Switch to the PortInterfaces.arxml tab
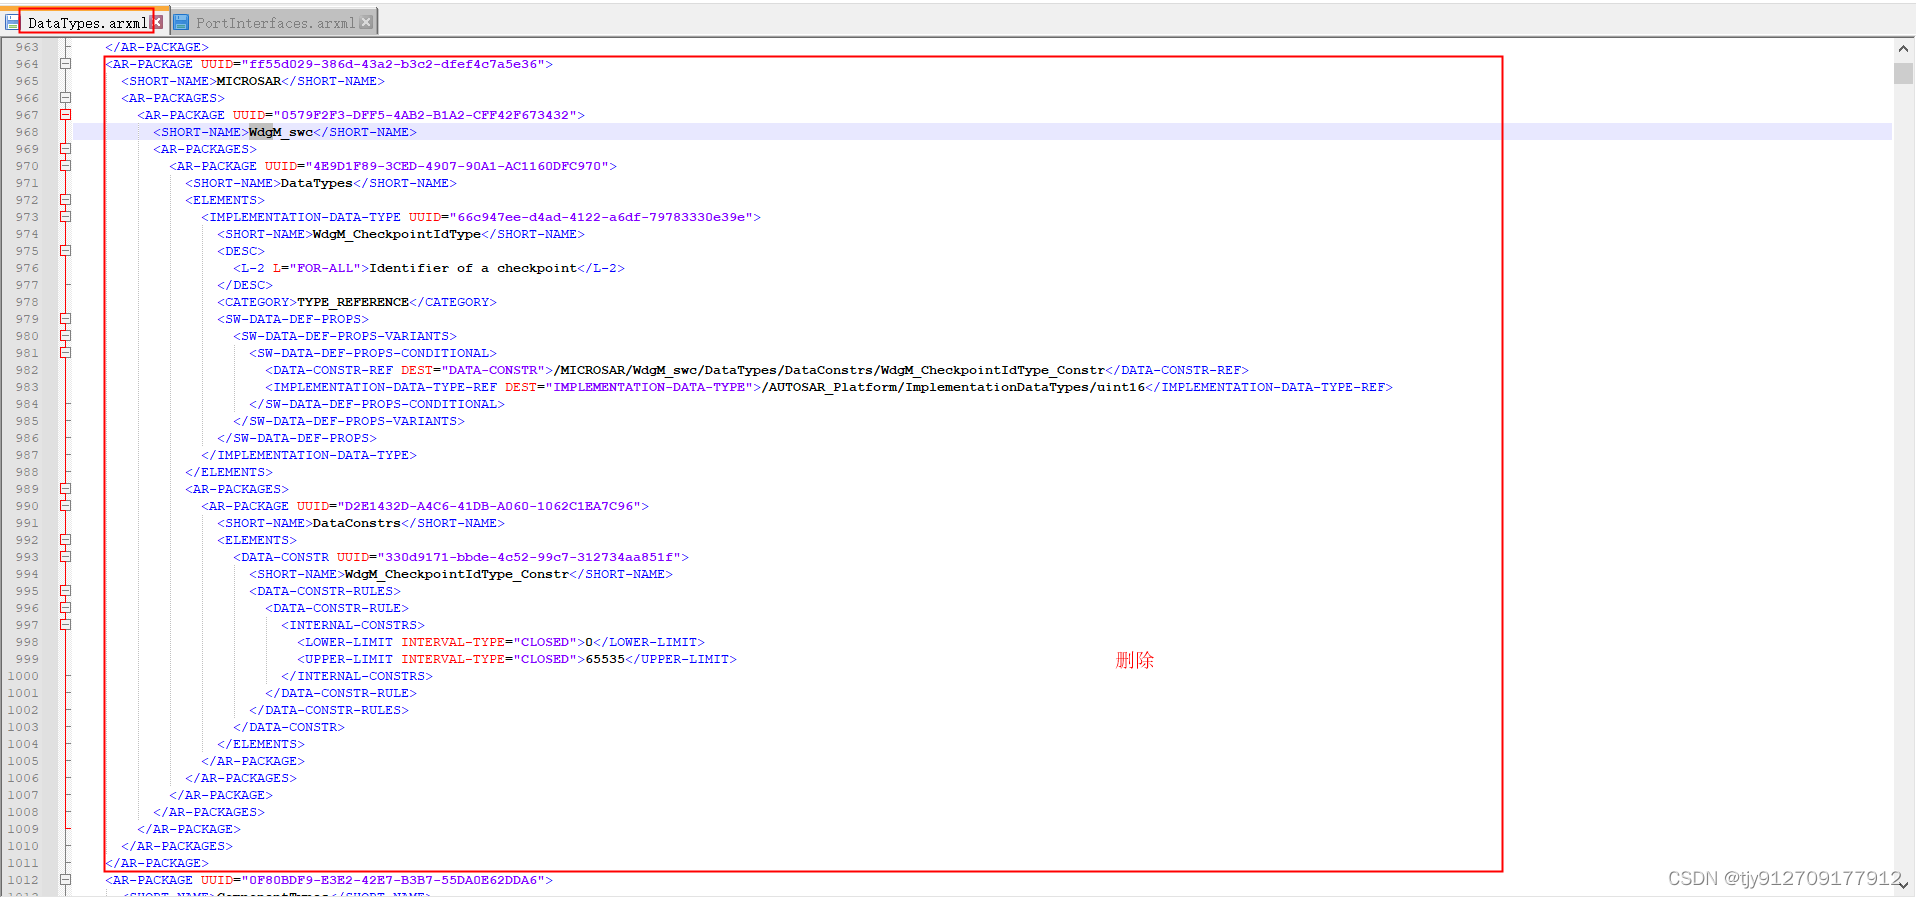 click(275, 22)
